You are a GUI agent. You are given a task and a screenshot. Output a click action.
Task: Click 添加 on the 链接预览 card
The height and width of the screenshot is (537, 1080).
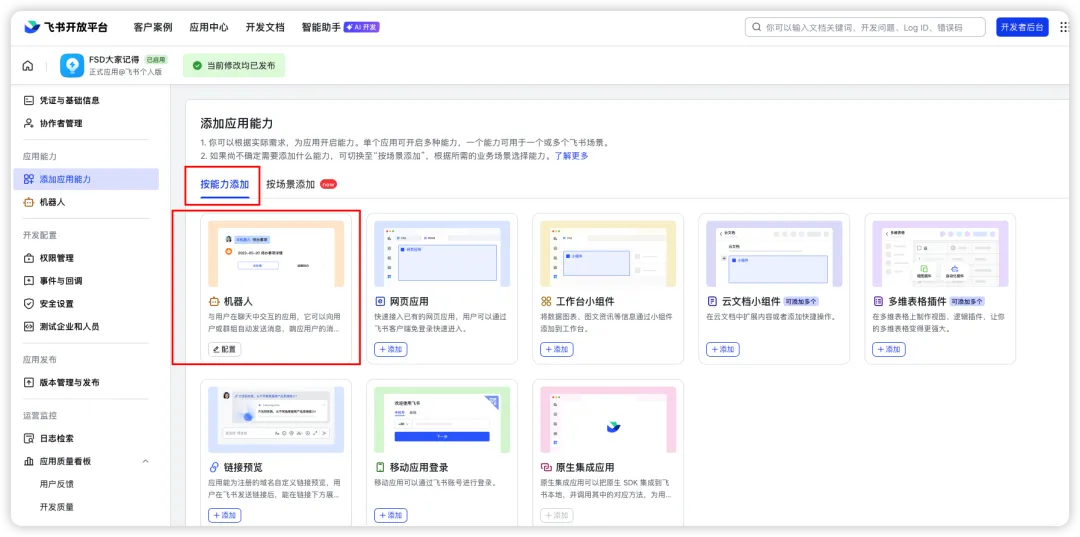coord(225,516)
